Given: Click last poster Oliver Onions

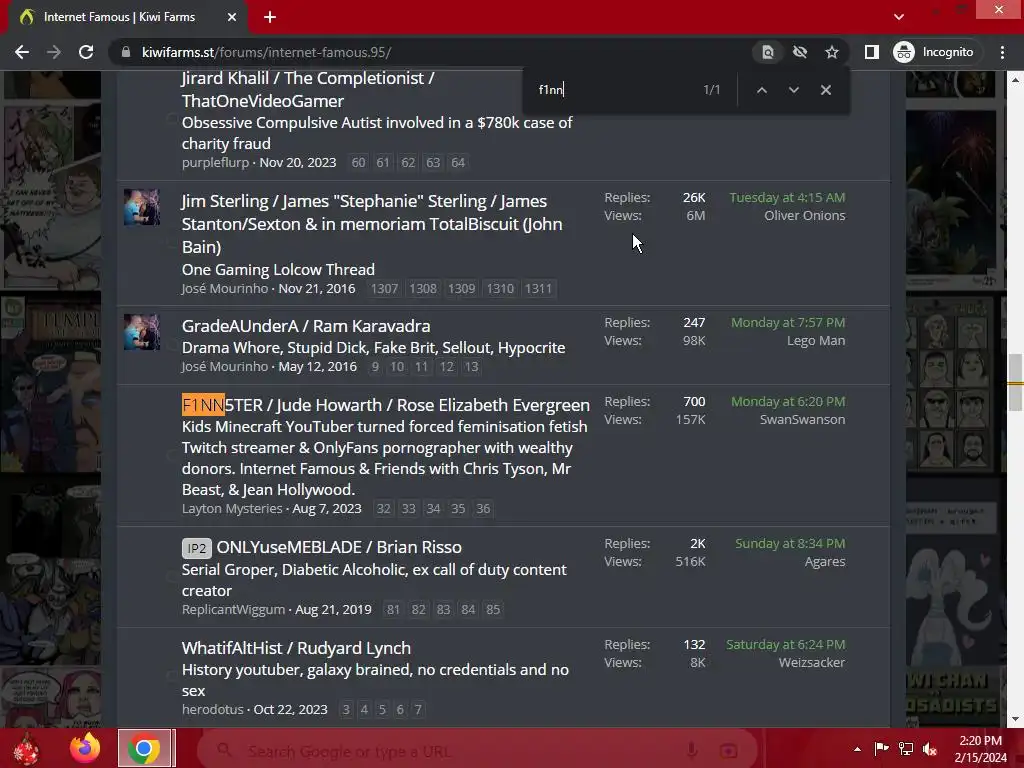Looking at the screenshot, I should tap(805, 216).
